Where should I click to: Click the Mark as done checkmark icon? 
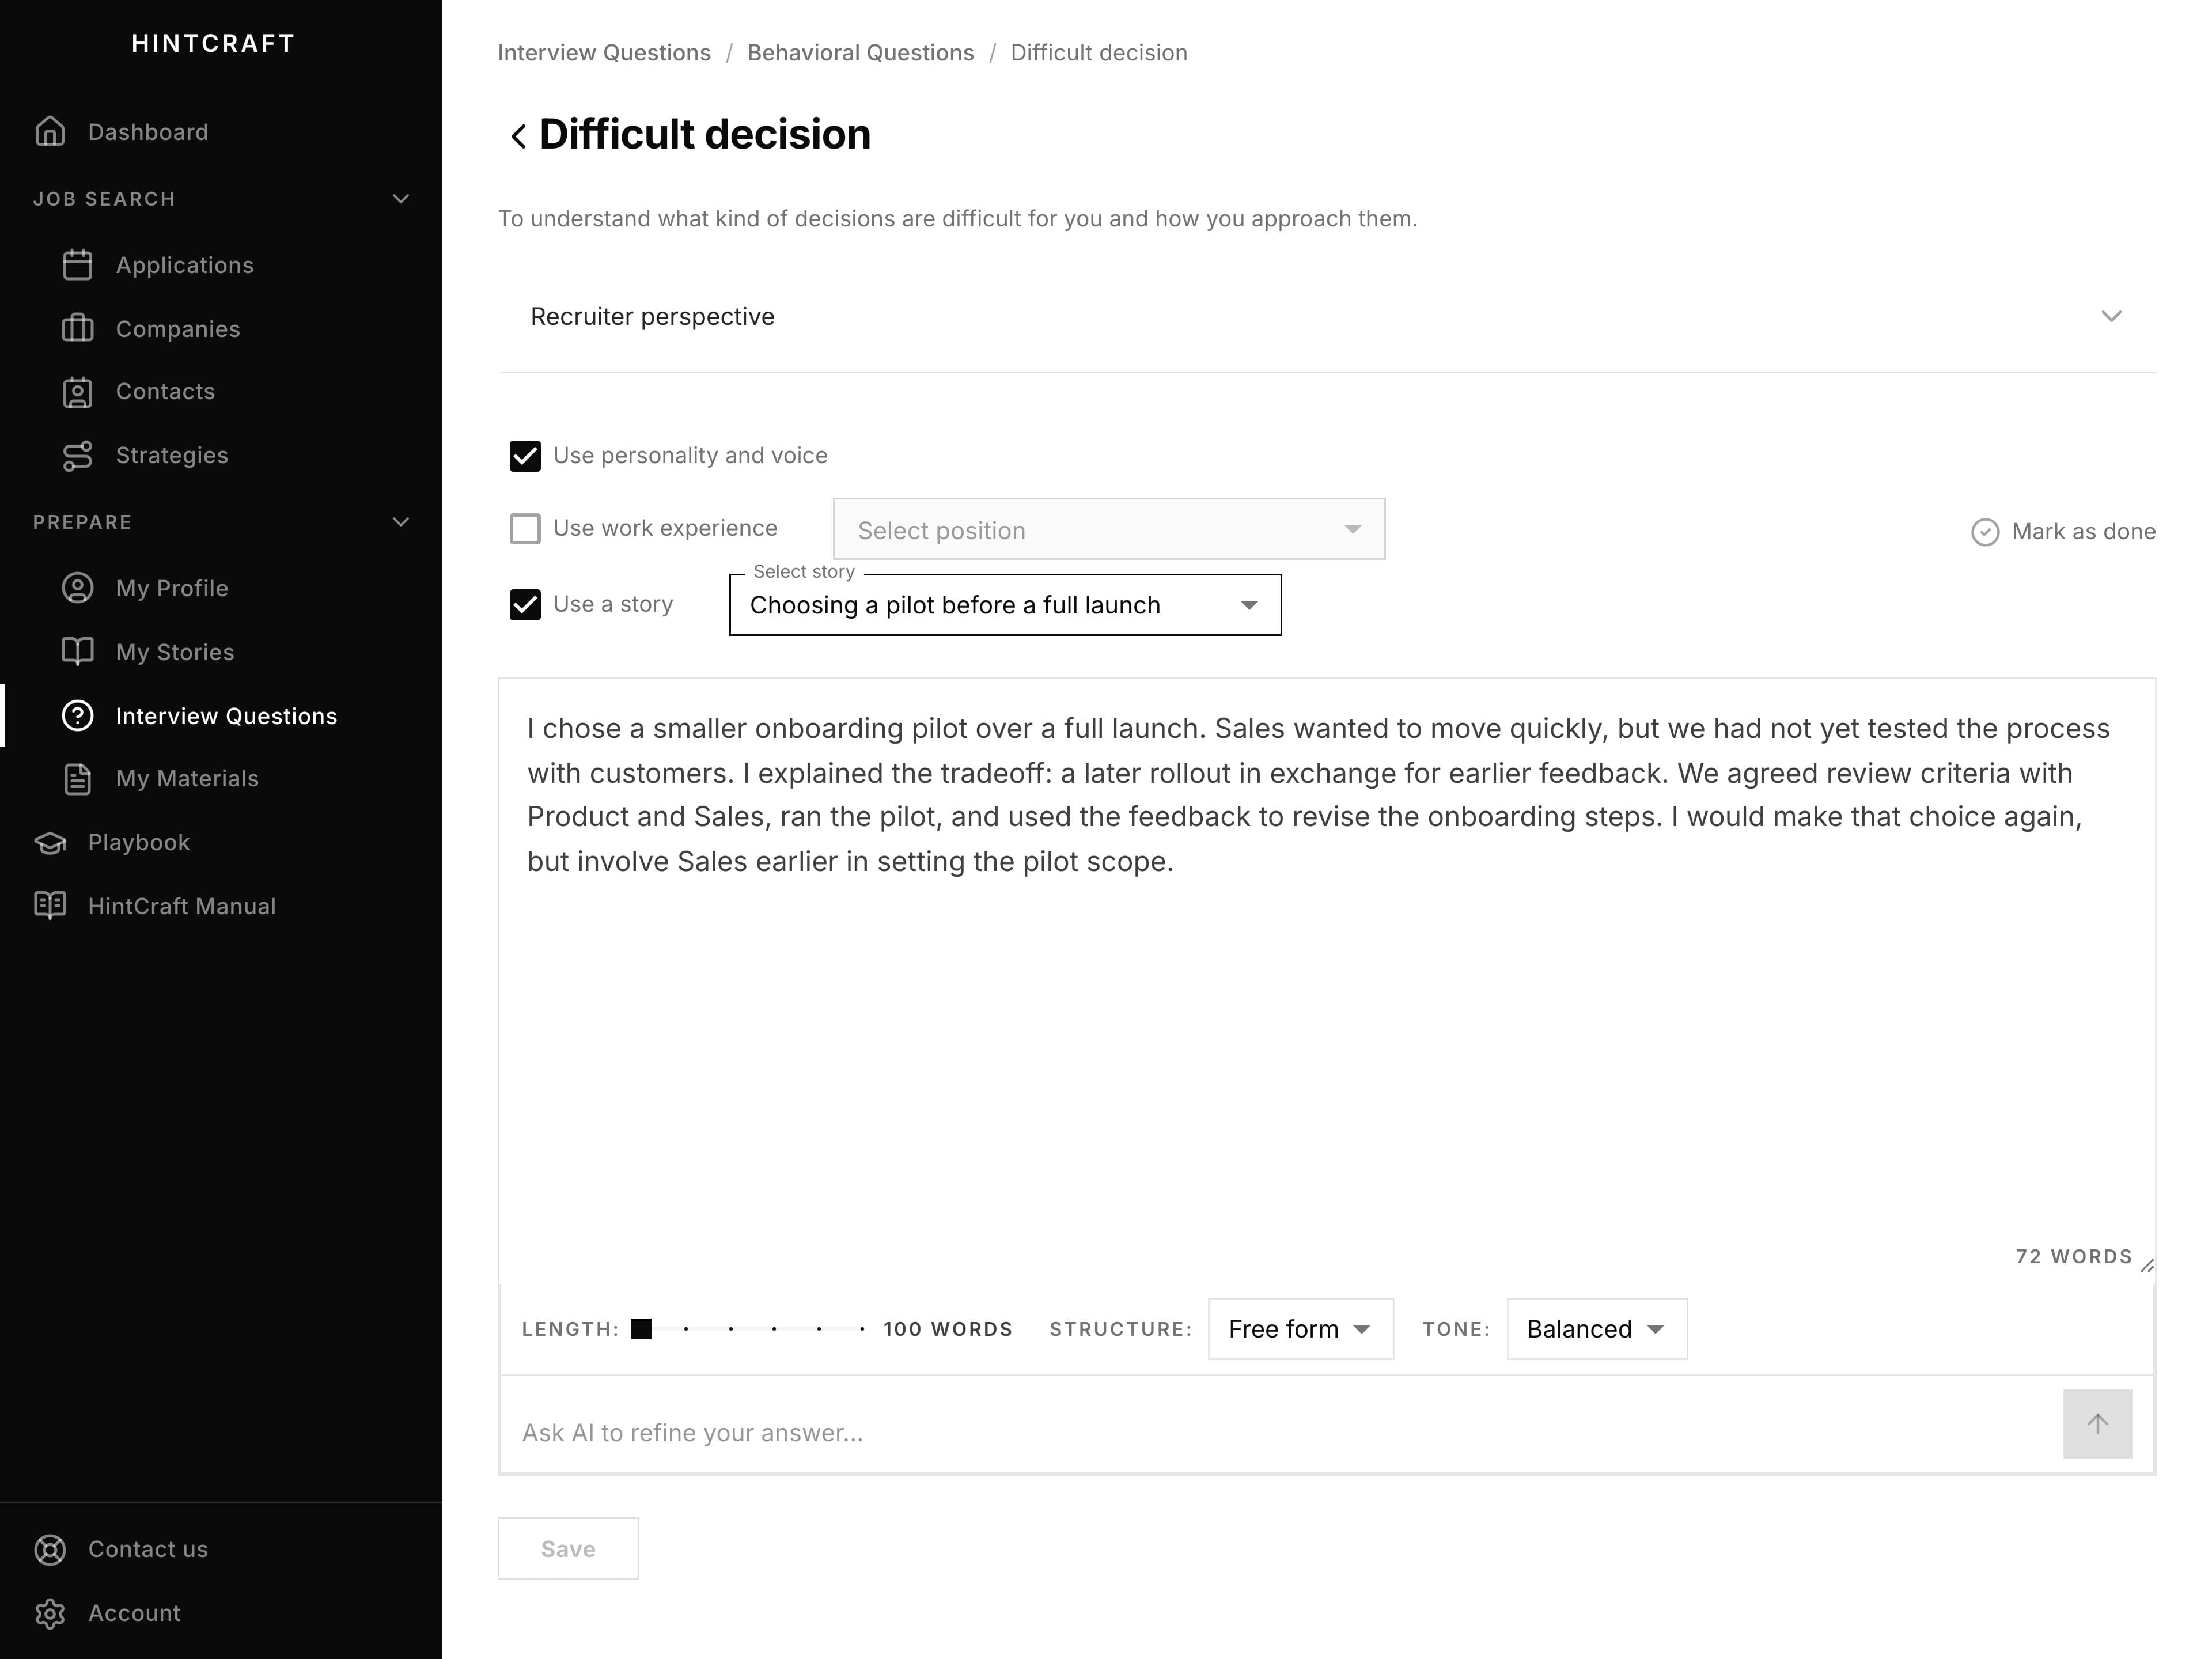[1985, 532]
